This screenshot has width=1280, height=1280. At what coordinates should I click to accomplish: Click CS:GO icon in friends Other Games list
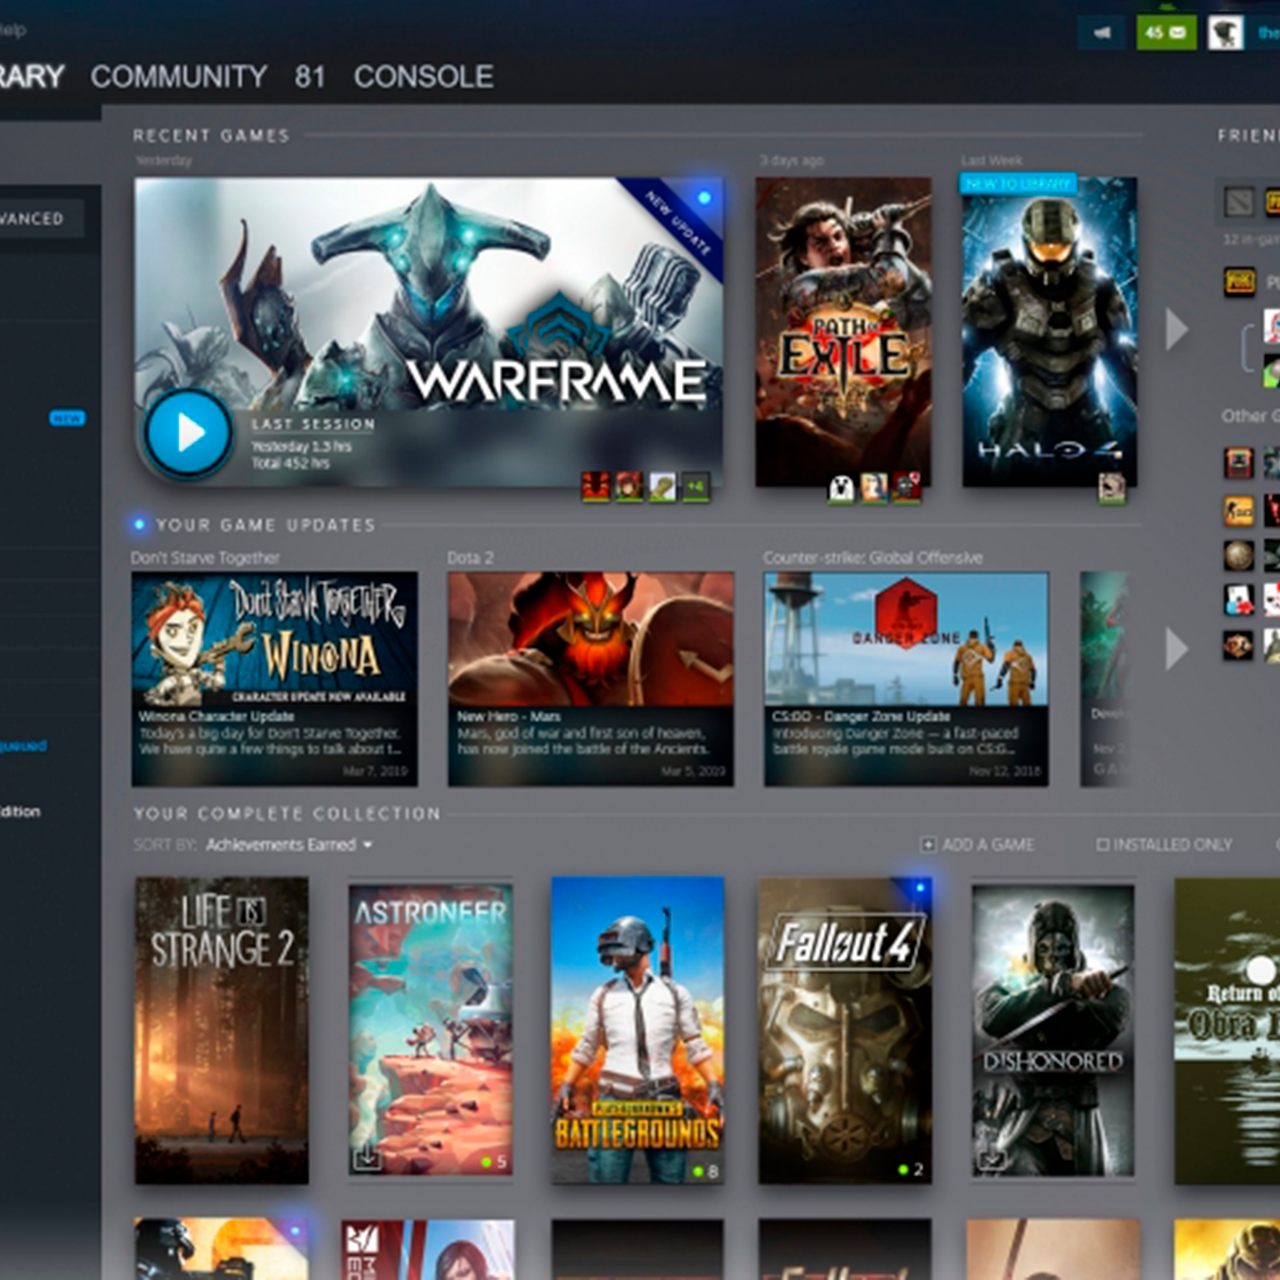click(x=1238, y=510)
